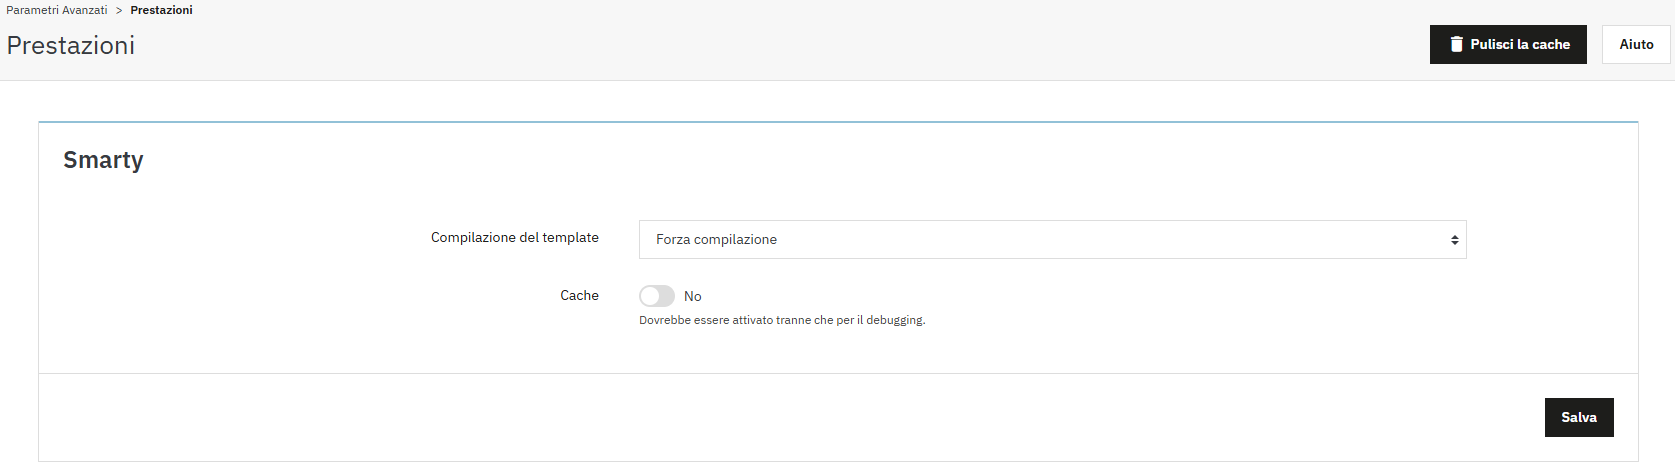Enable the Cache toggle switch
This screenshot has width=1675, height=469.
pyautogui.click(x=657, y=296)
